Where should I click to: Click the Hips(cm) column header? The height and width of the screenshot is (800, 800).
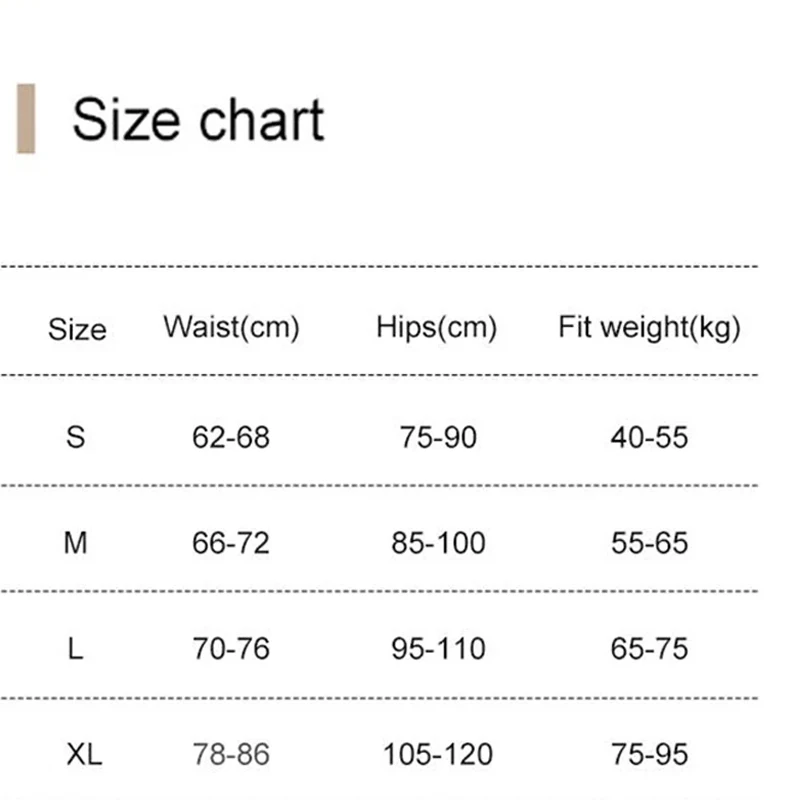[437, 327]
